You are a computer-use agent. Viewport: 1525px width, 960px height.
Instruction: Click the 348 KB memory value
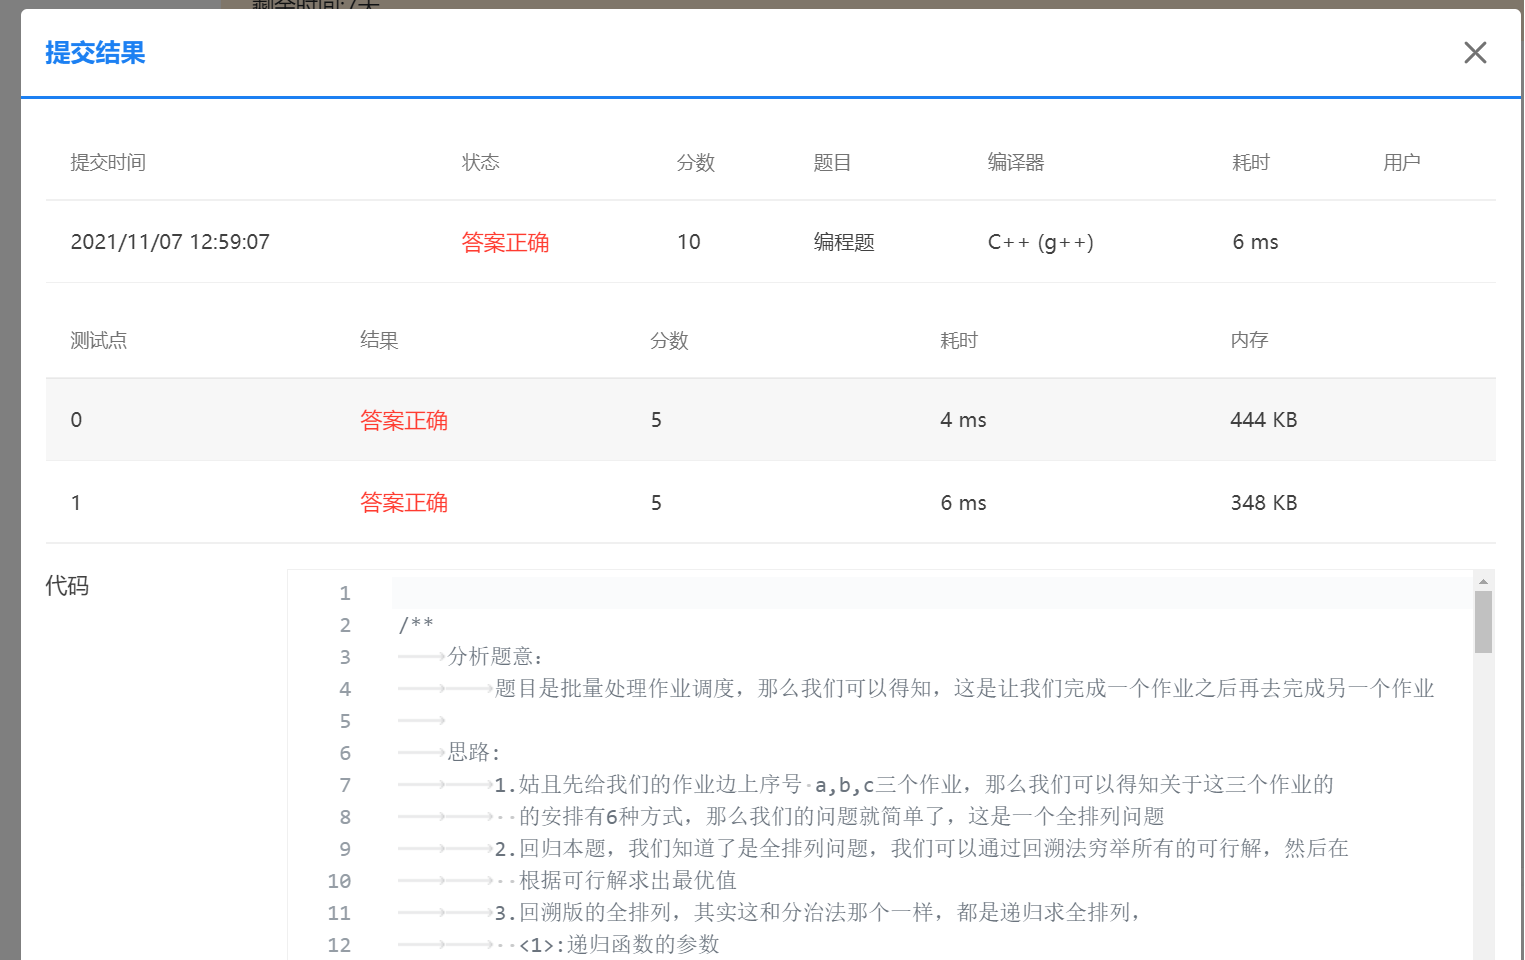click(1264, 503)
